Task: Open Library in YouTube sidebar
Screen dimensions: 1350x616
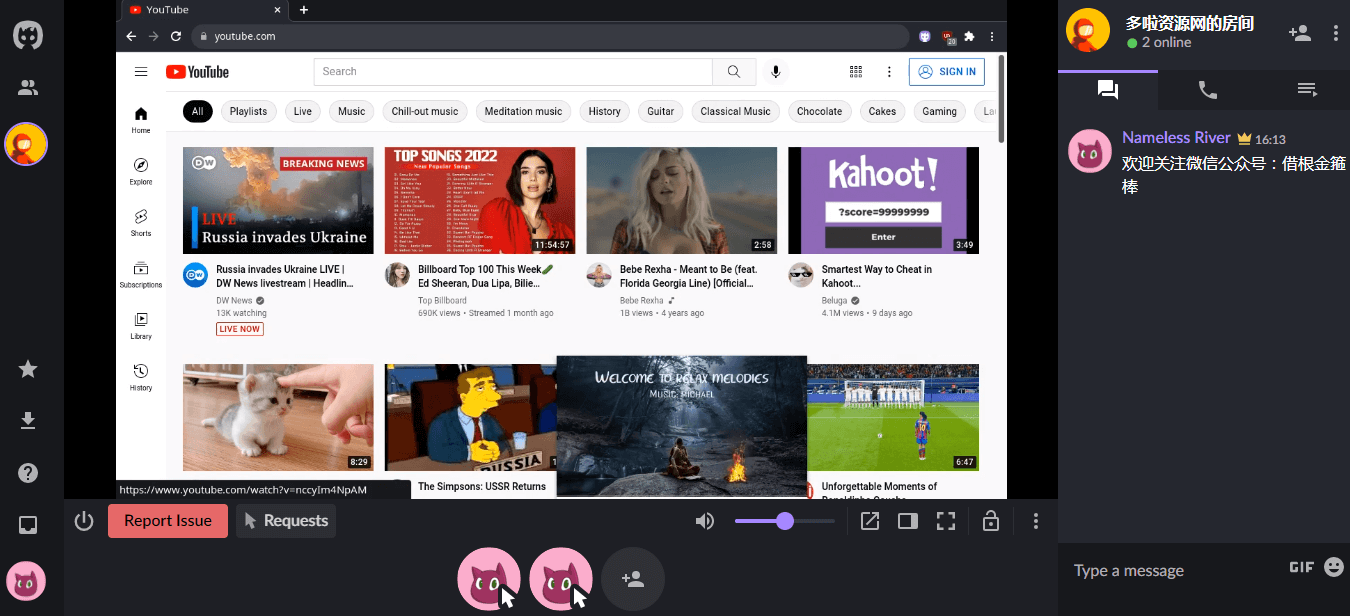Action: pyautogui.click(x=141, y=326)
